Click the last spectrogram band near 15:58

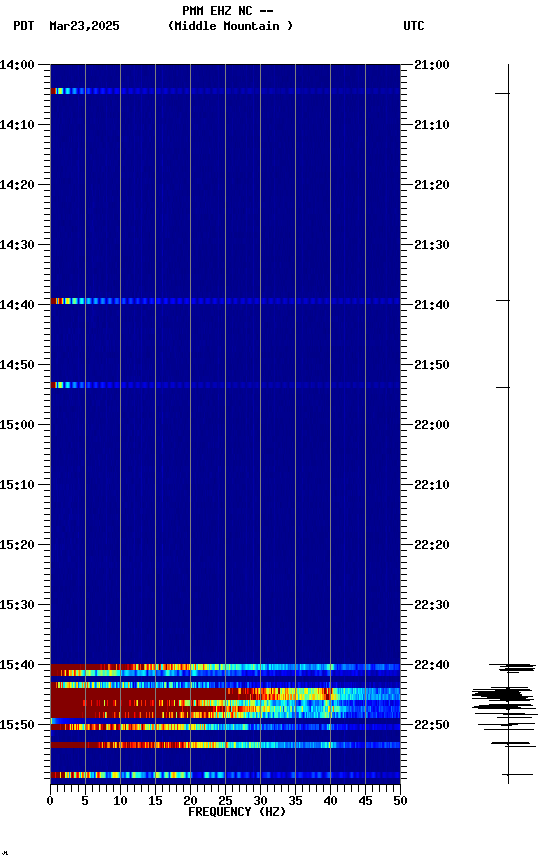(x=225, y=775)
